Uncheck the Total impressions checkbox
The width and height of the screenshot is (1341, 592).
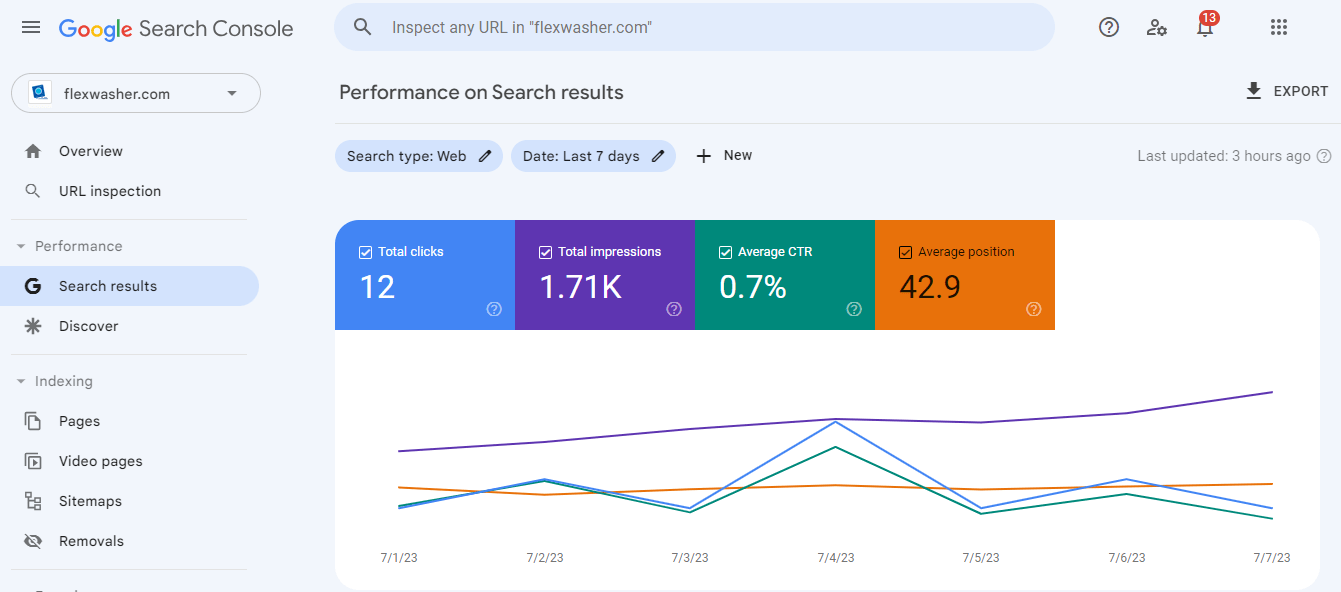pyautogui.click(x=545, y=252)
